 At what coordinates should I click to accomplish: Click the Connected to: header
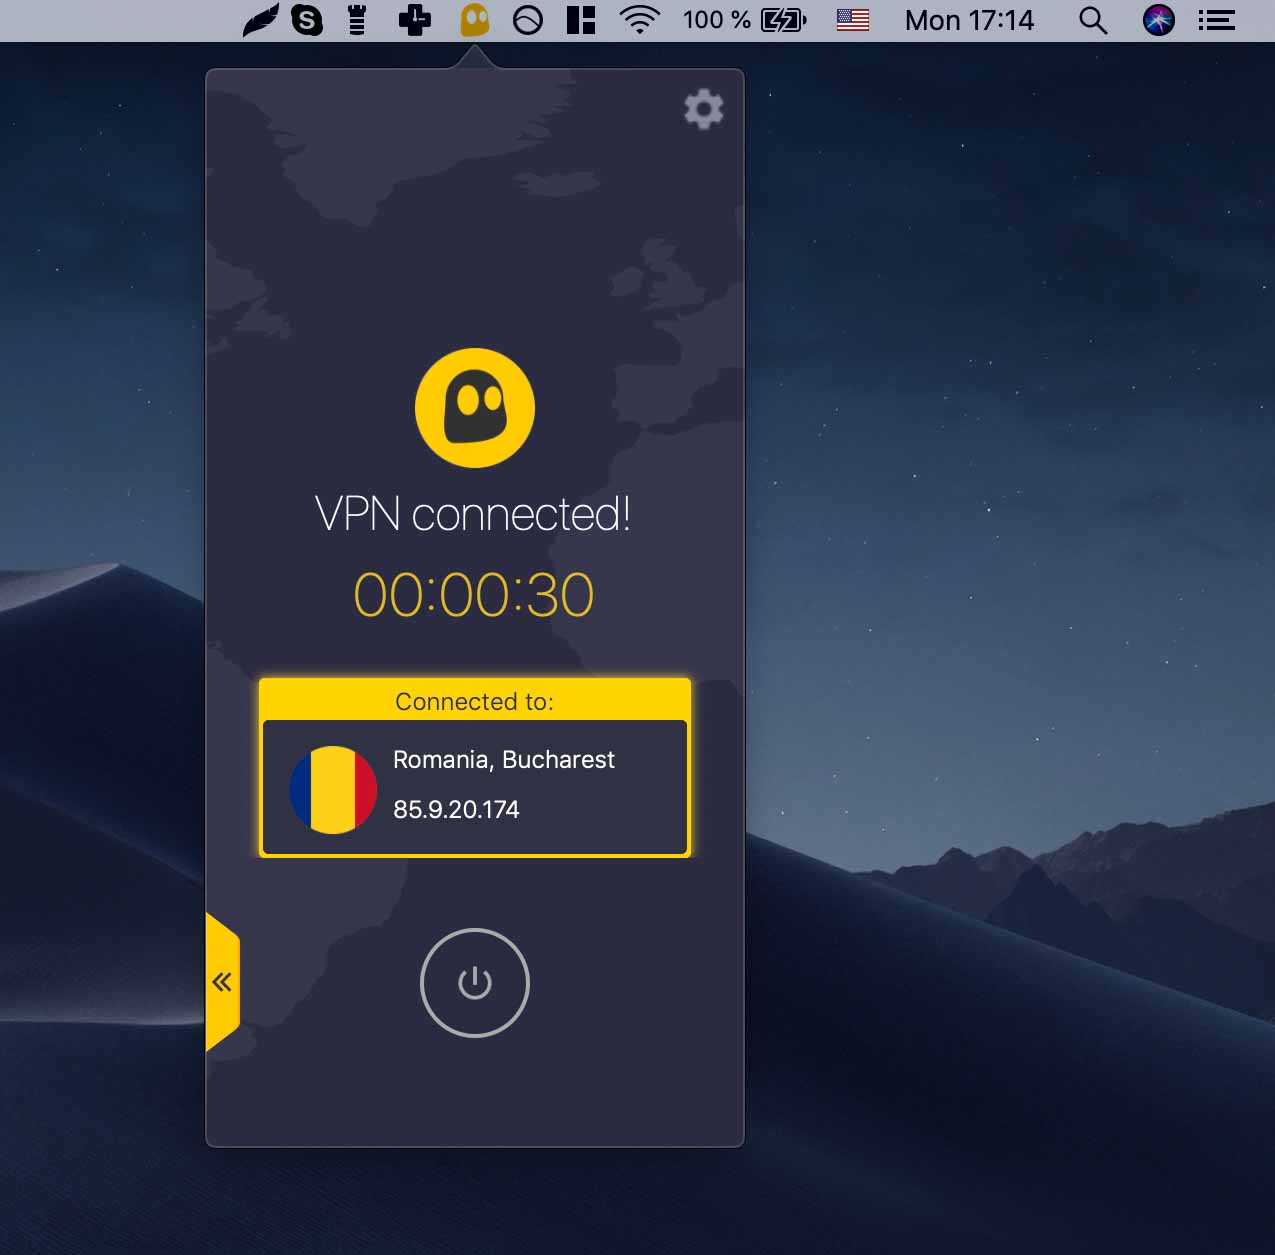pos(475,701)
